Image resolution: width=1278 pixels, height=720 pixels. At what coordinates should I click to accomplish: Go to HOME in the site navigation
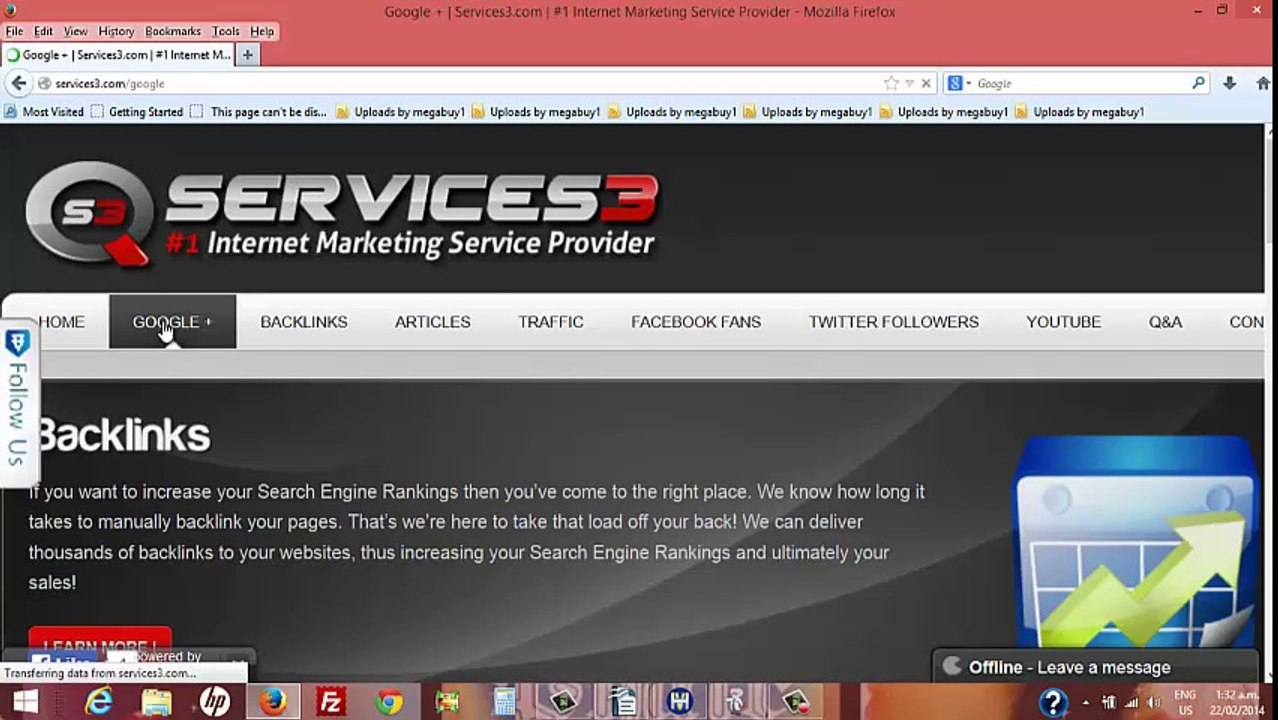(61, 322)
